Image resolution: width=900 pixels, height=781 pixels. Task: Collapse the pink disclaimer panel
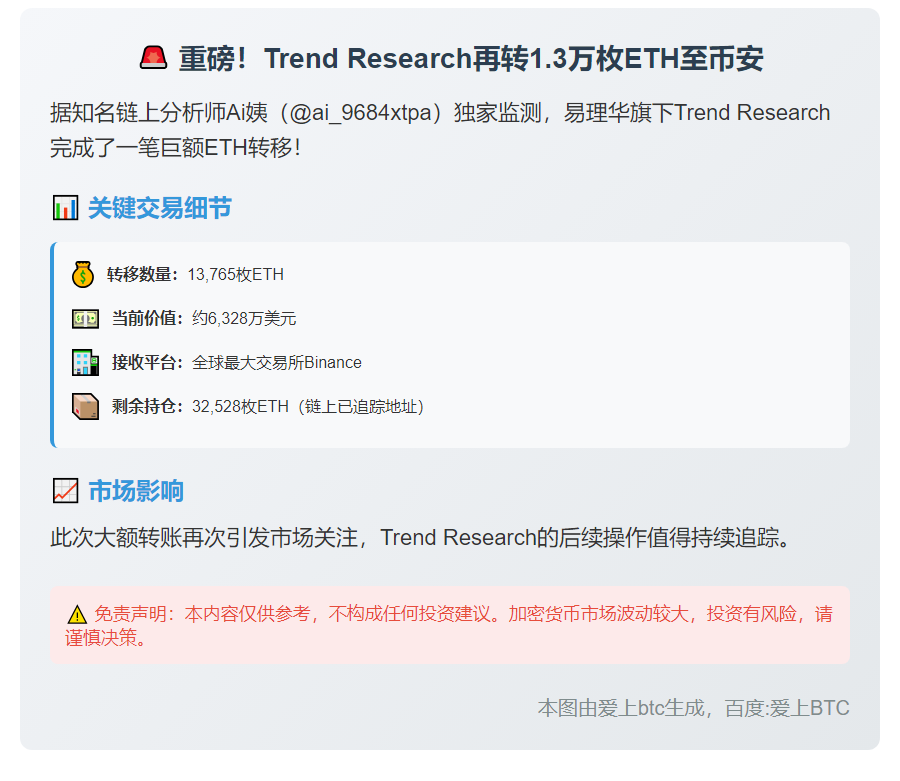450,624
